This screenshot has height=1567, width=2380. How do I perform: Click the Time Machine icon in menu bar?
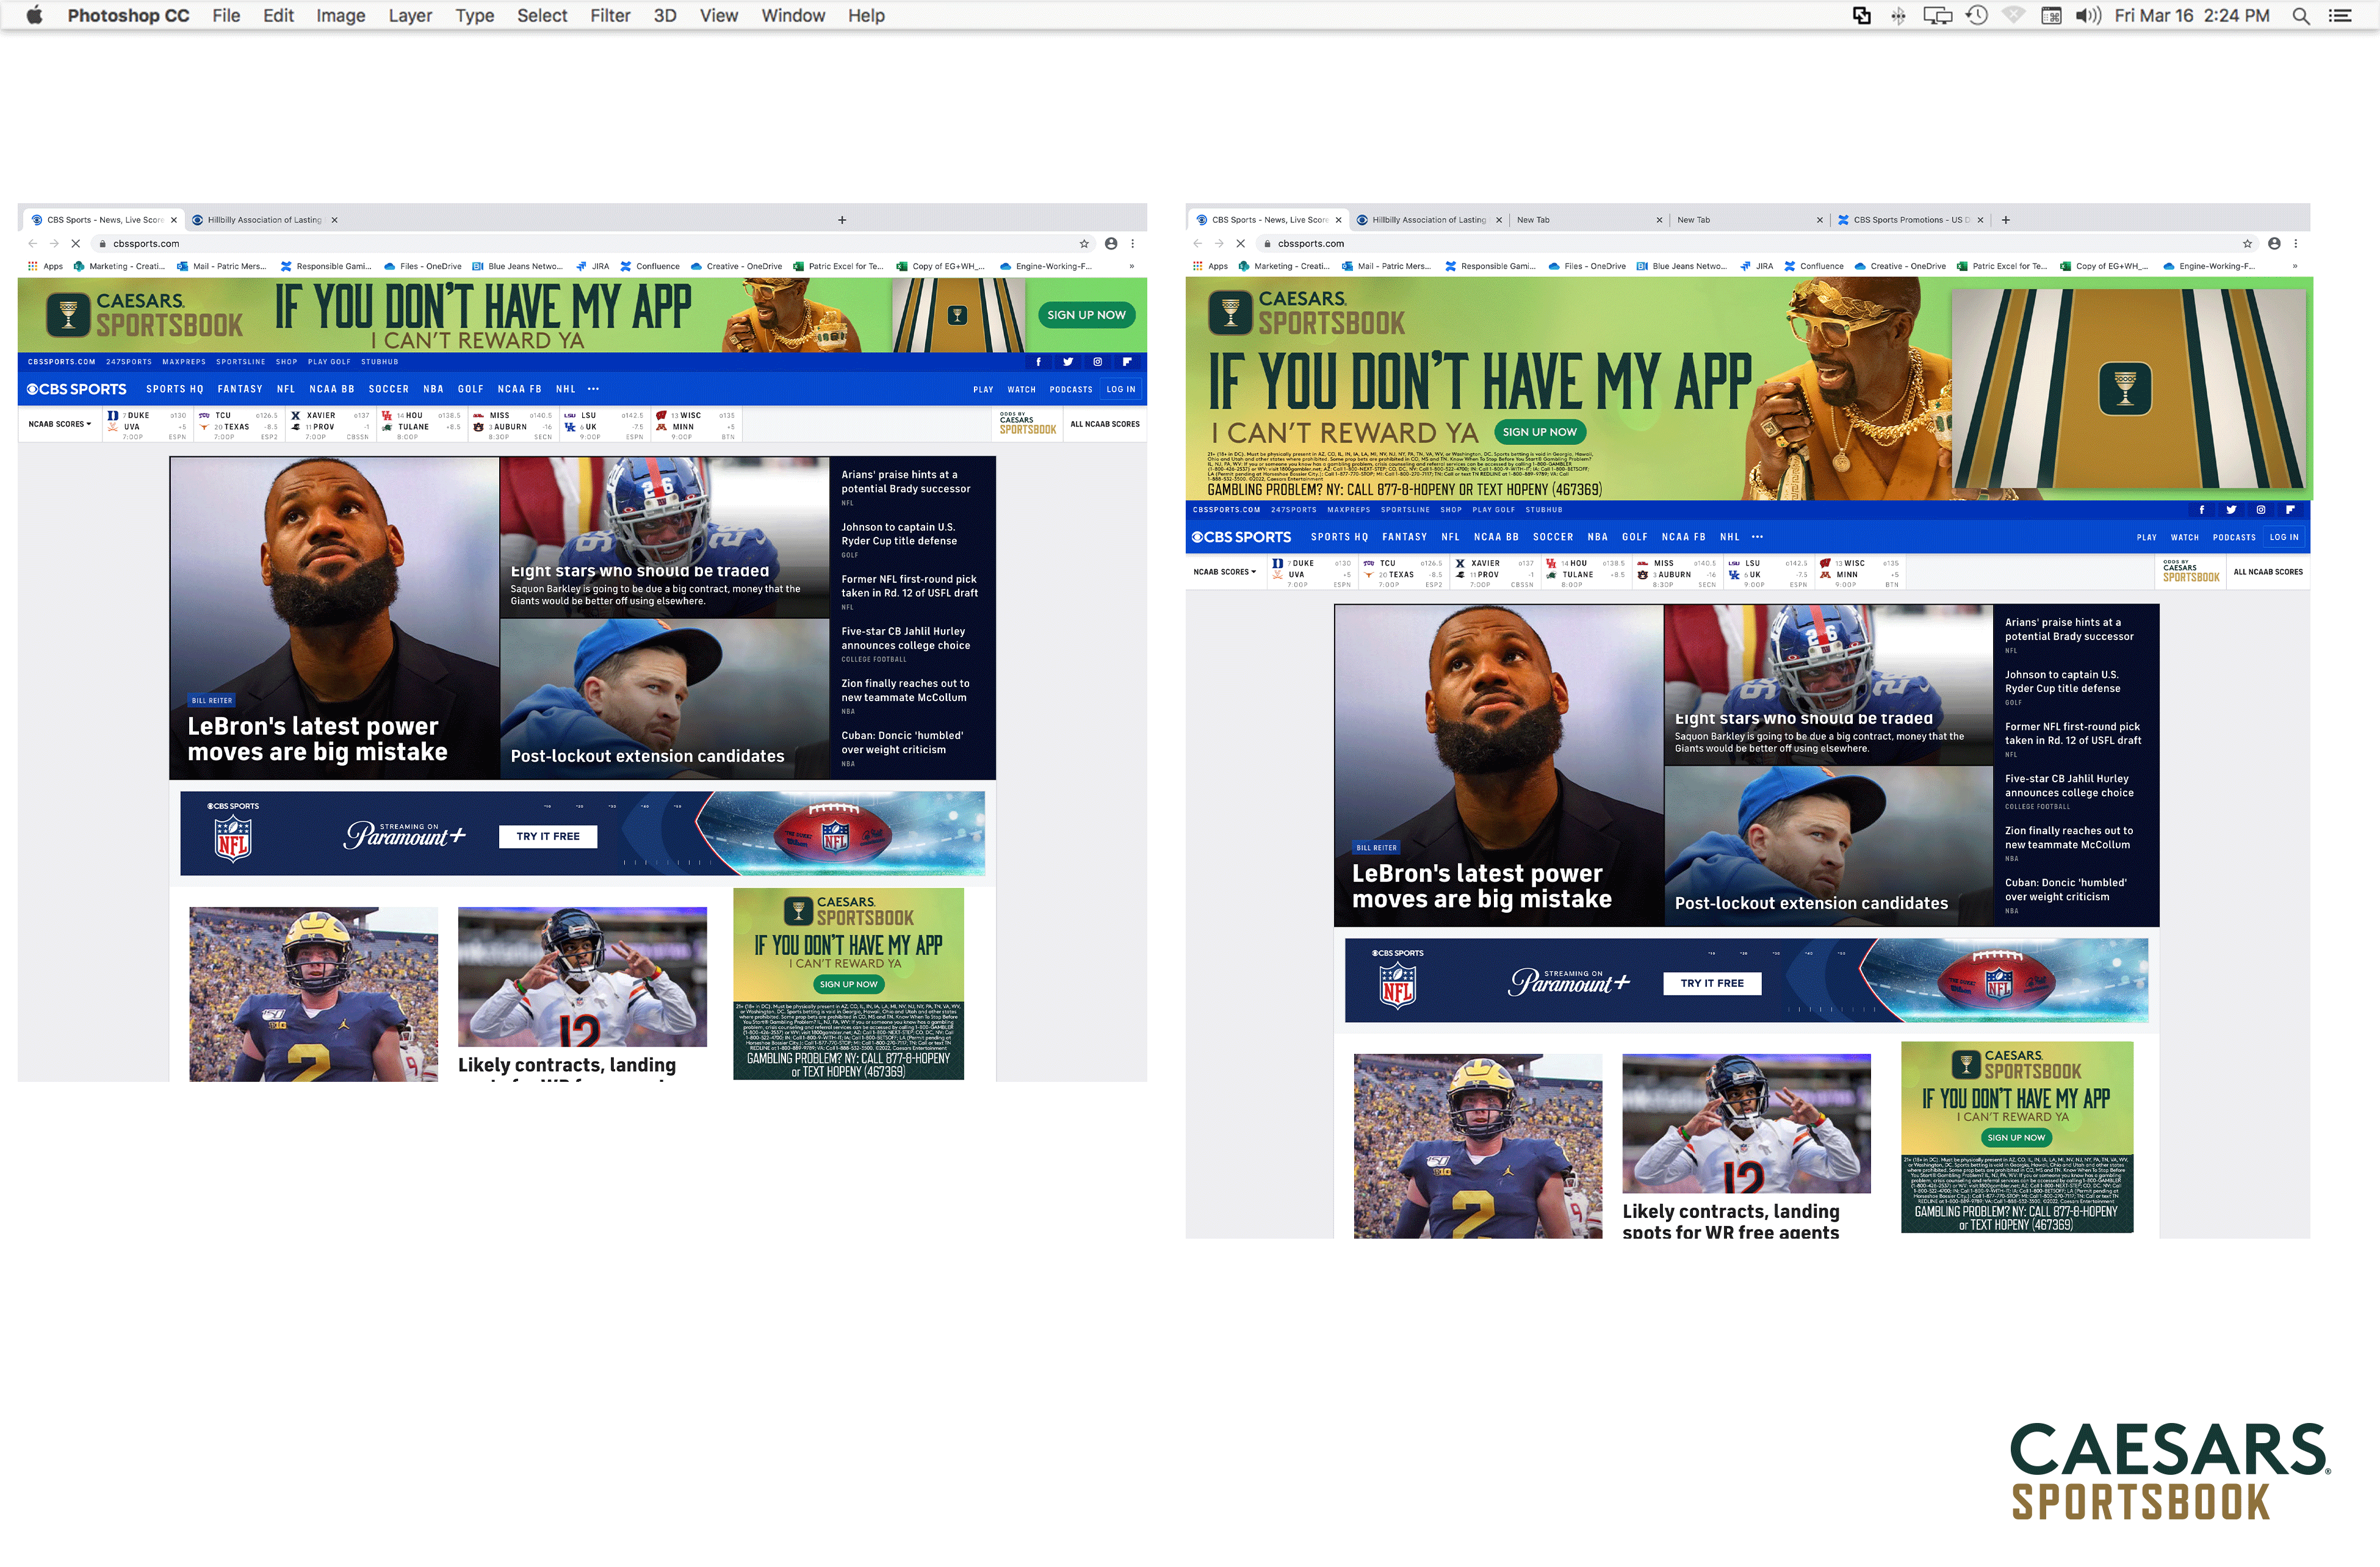1976,15
